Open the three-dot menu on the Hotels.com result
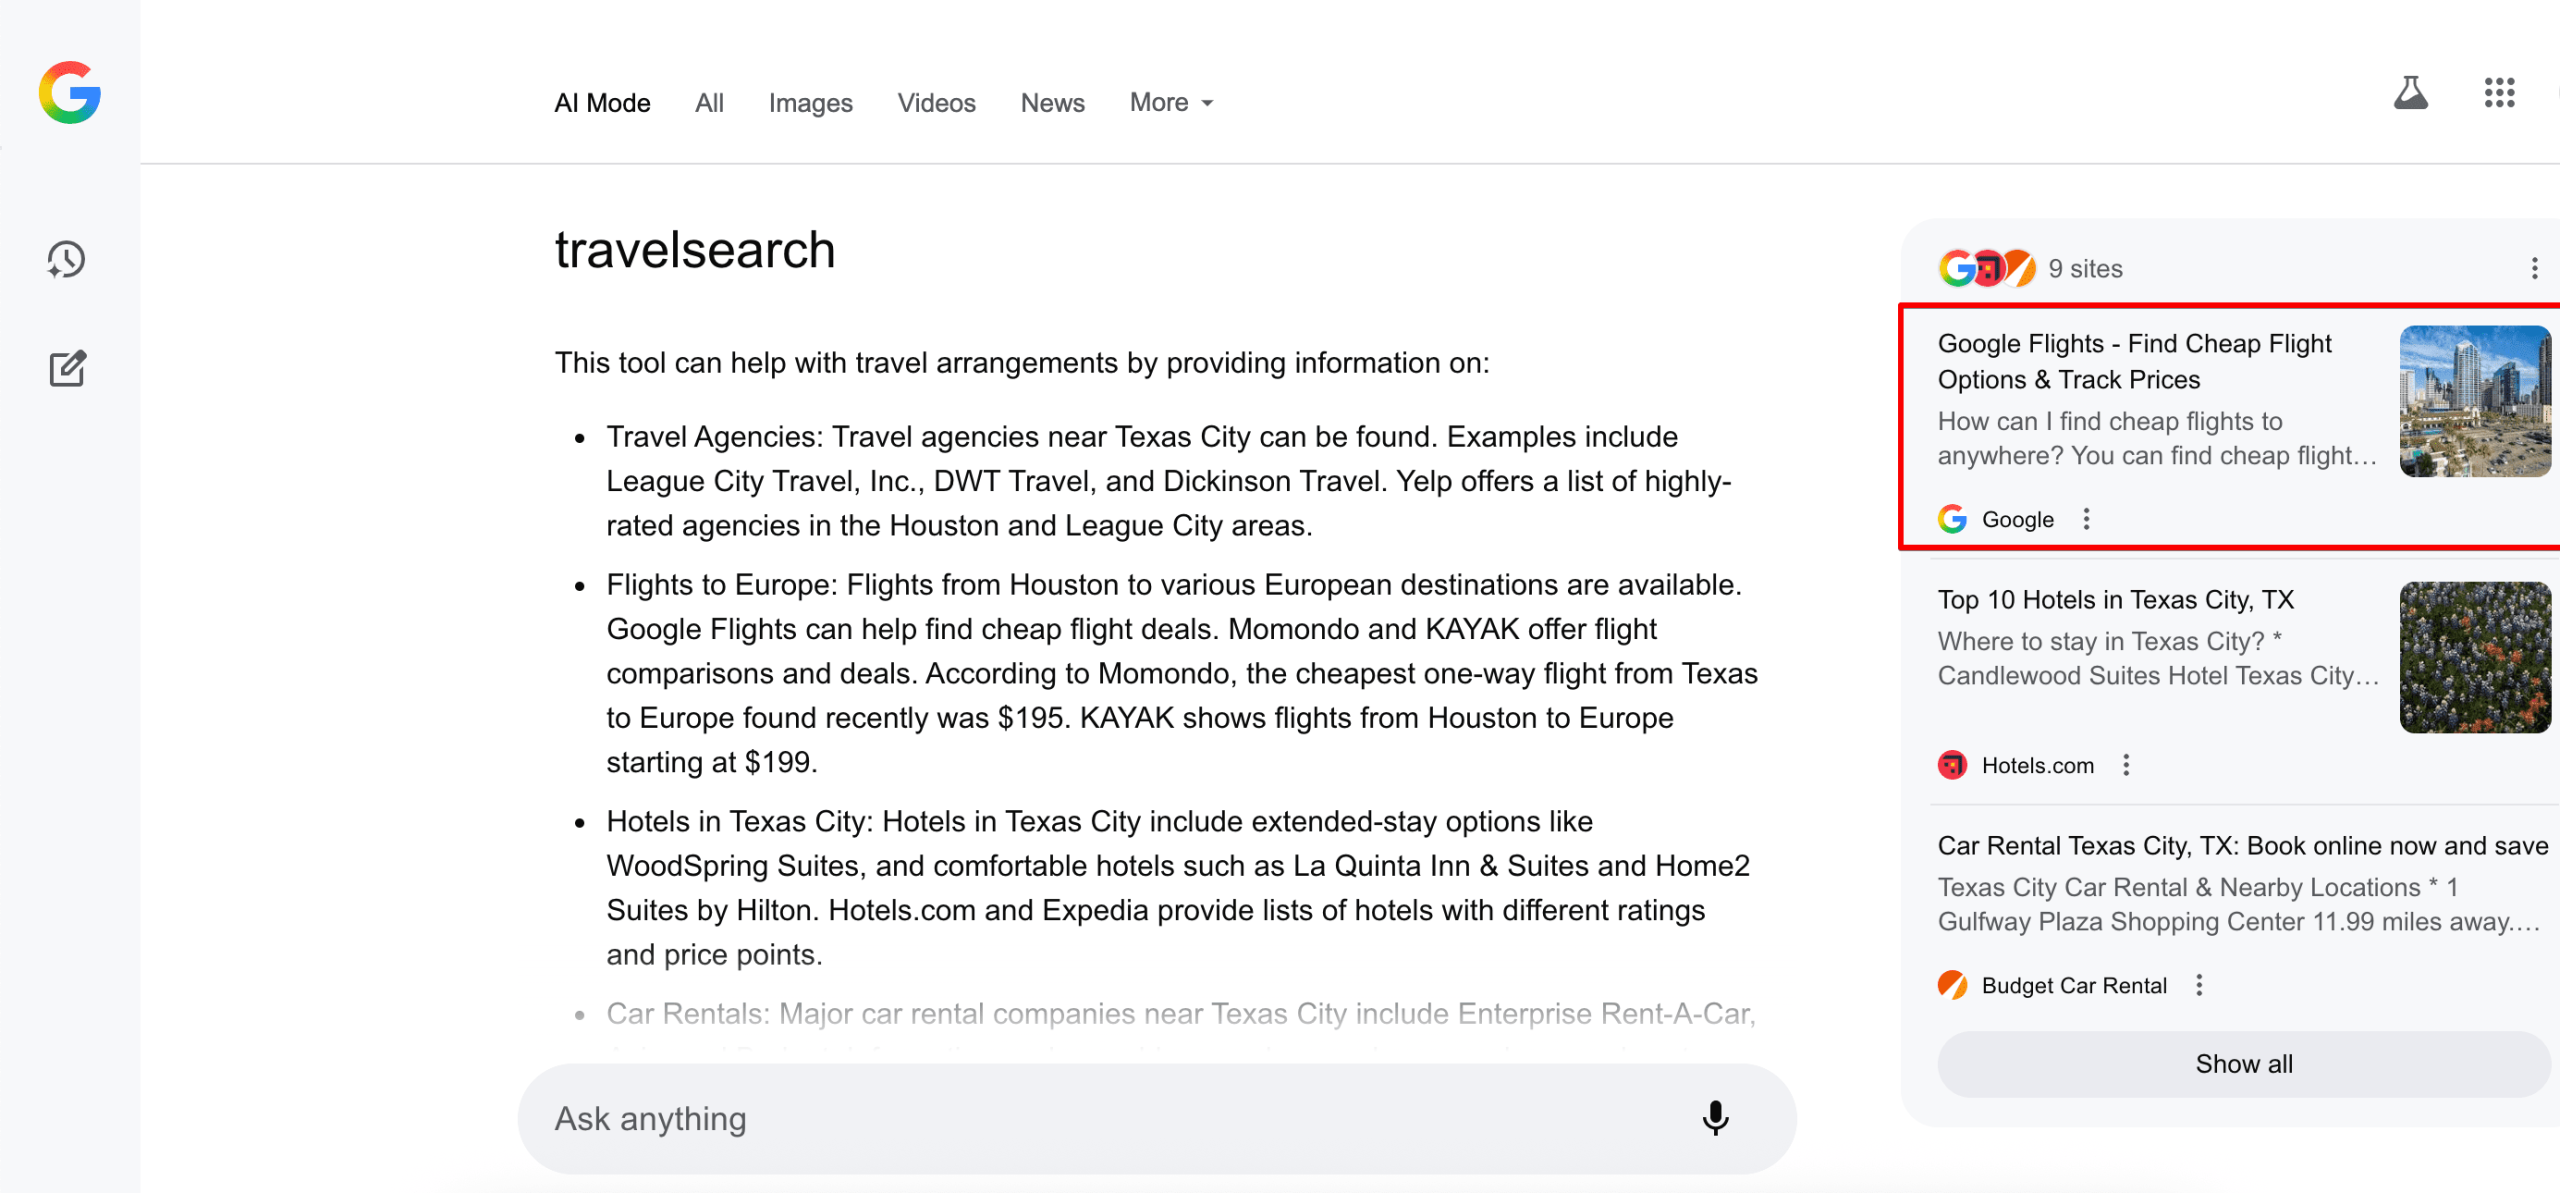Screen dimensions: 2560x1193 pyautogui.click(x=2126, y=765)
